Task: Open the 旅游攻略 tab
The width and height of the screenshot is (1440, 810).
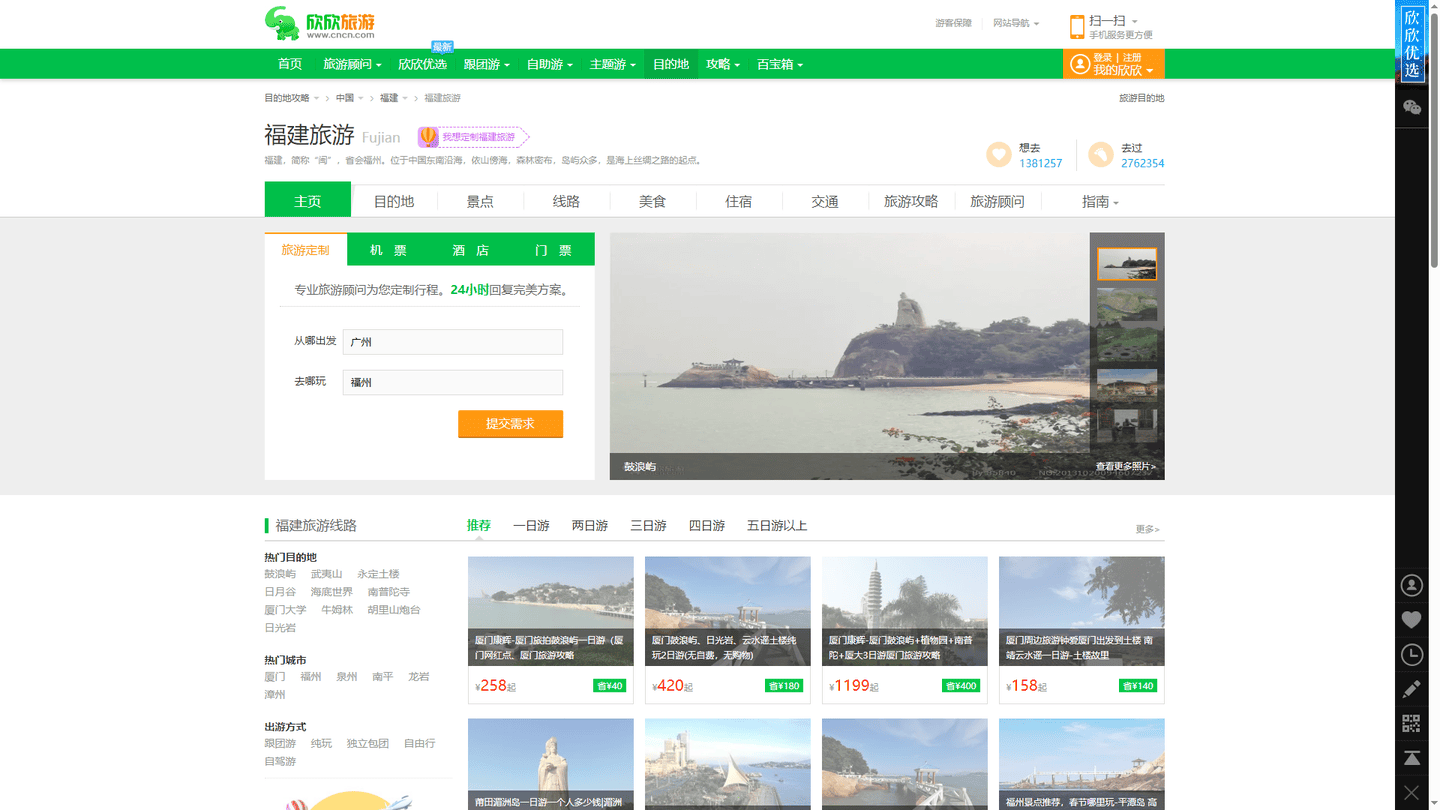Action: click(911, 201)
